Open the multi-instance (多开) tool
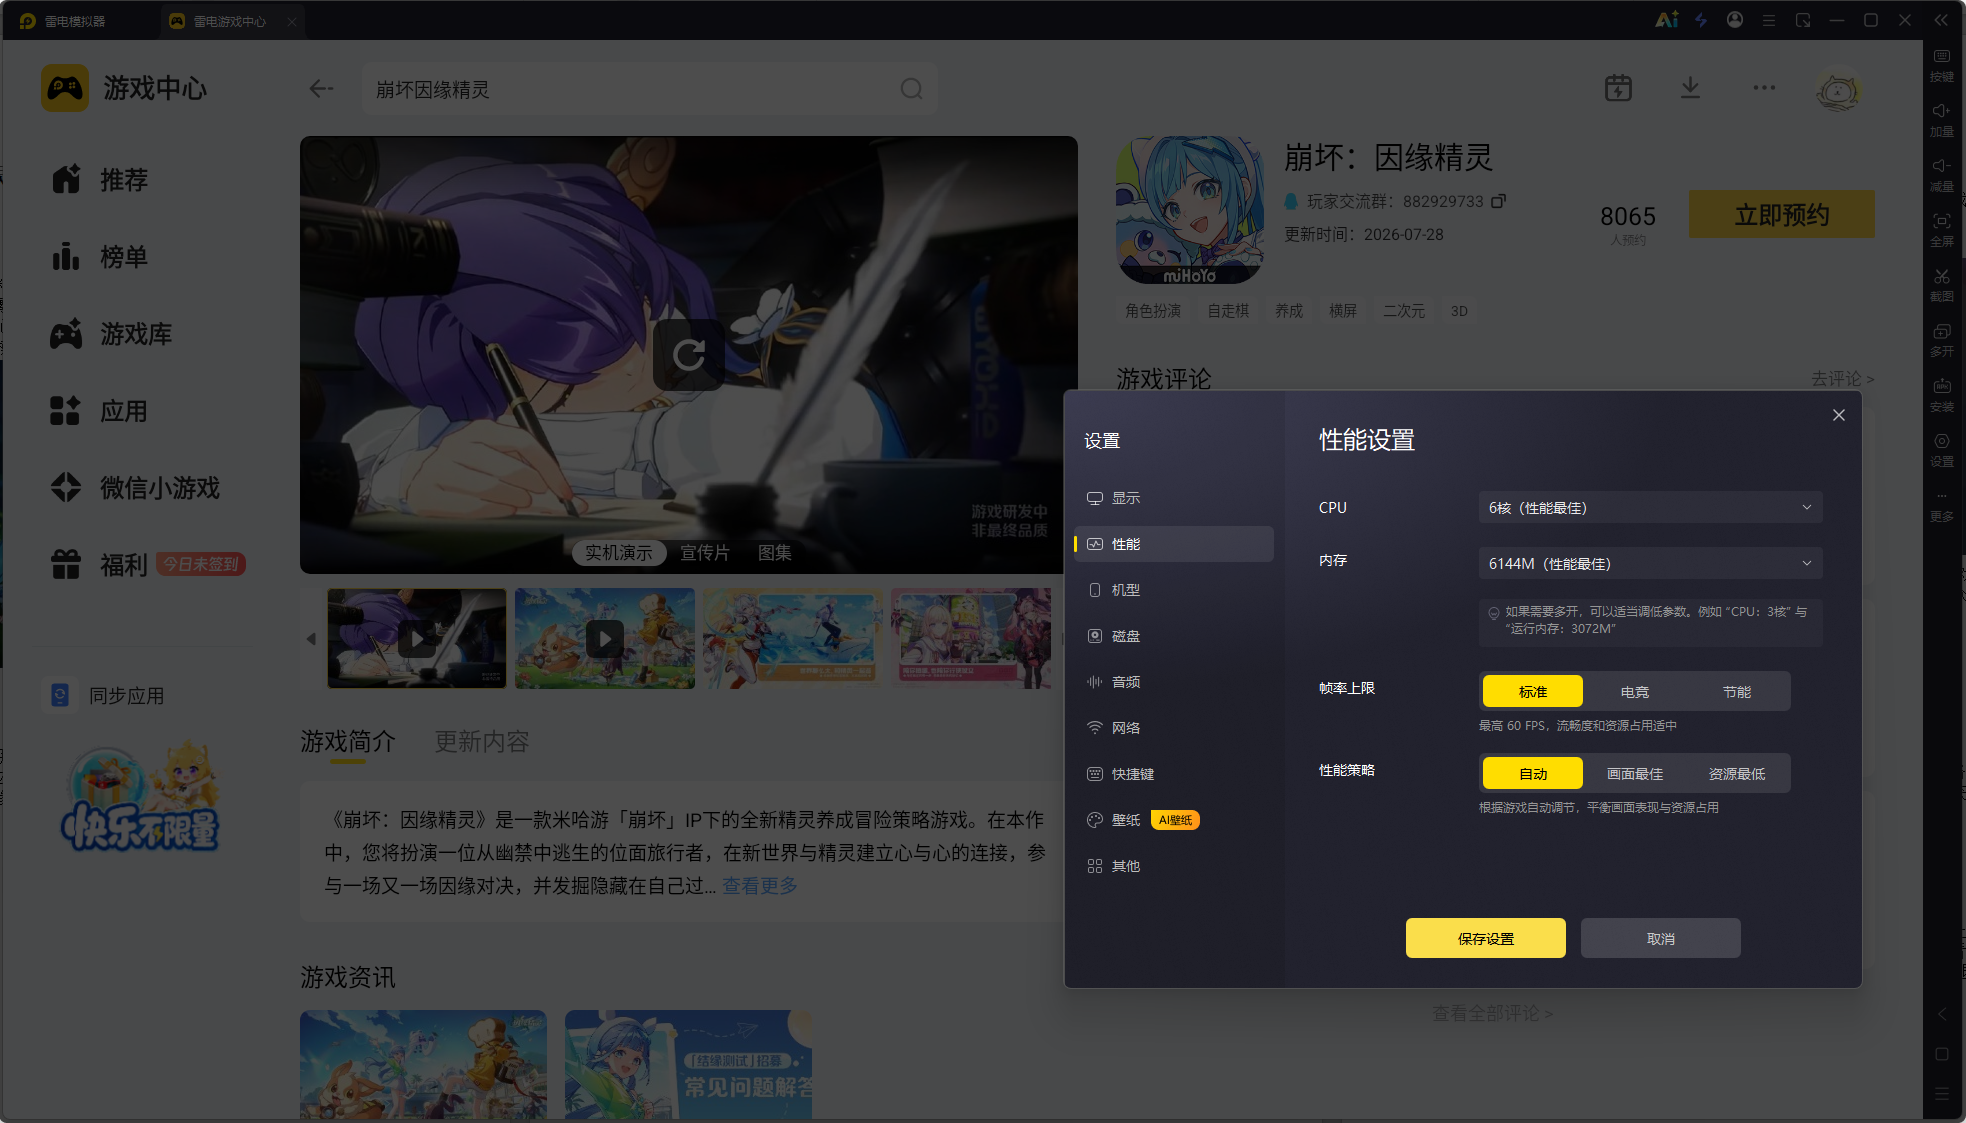Image resolution: width=1966 pixels, height=1123 pixels. click(x=1942, y=339)
